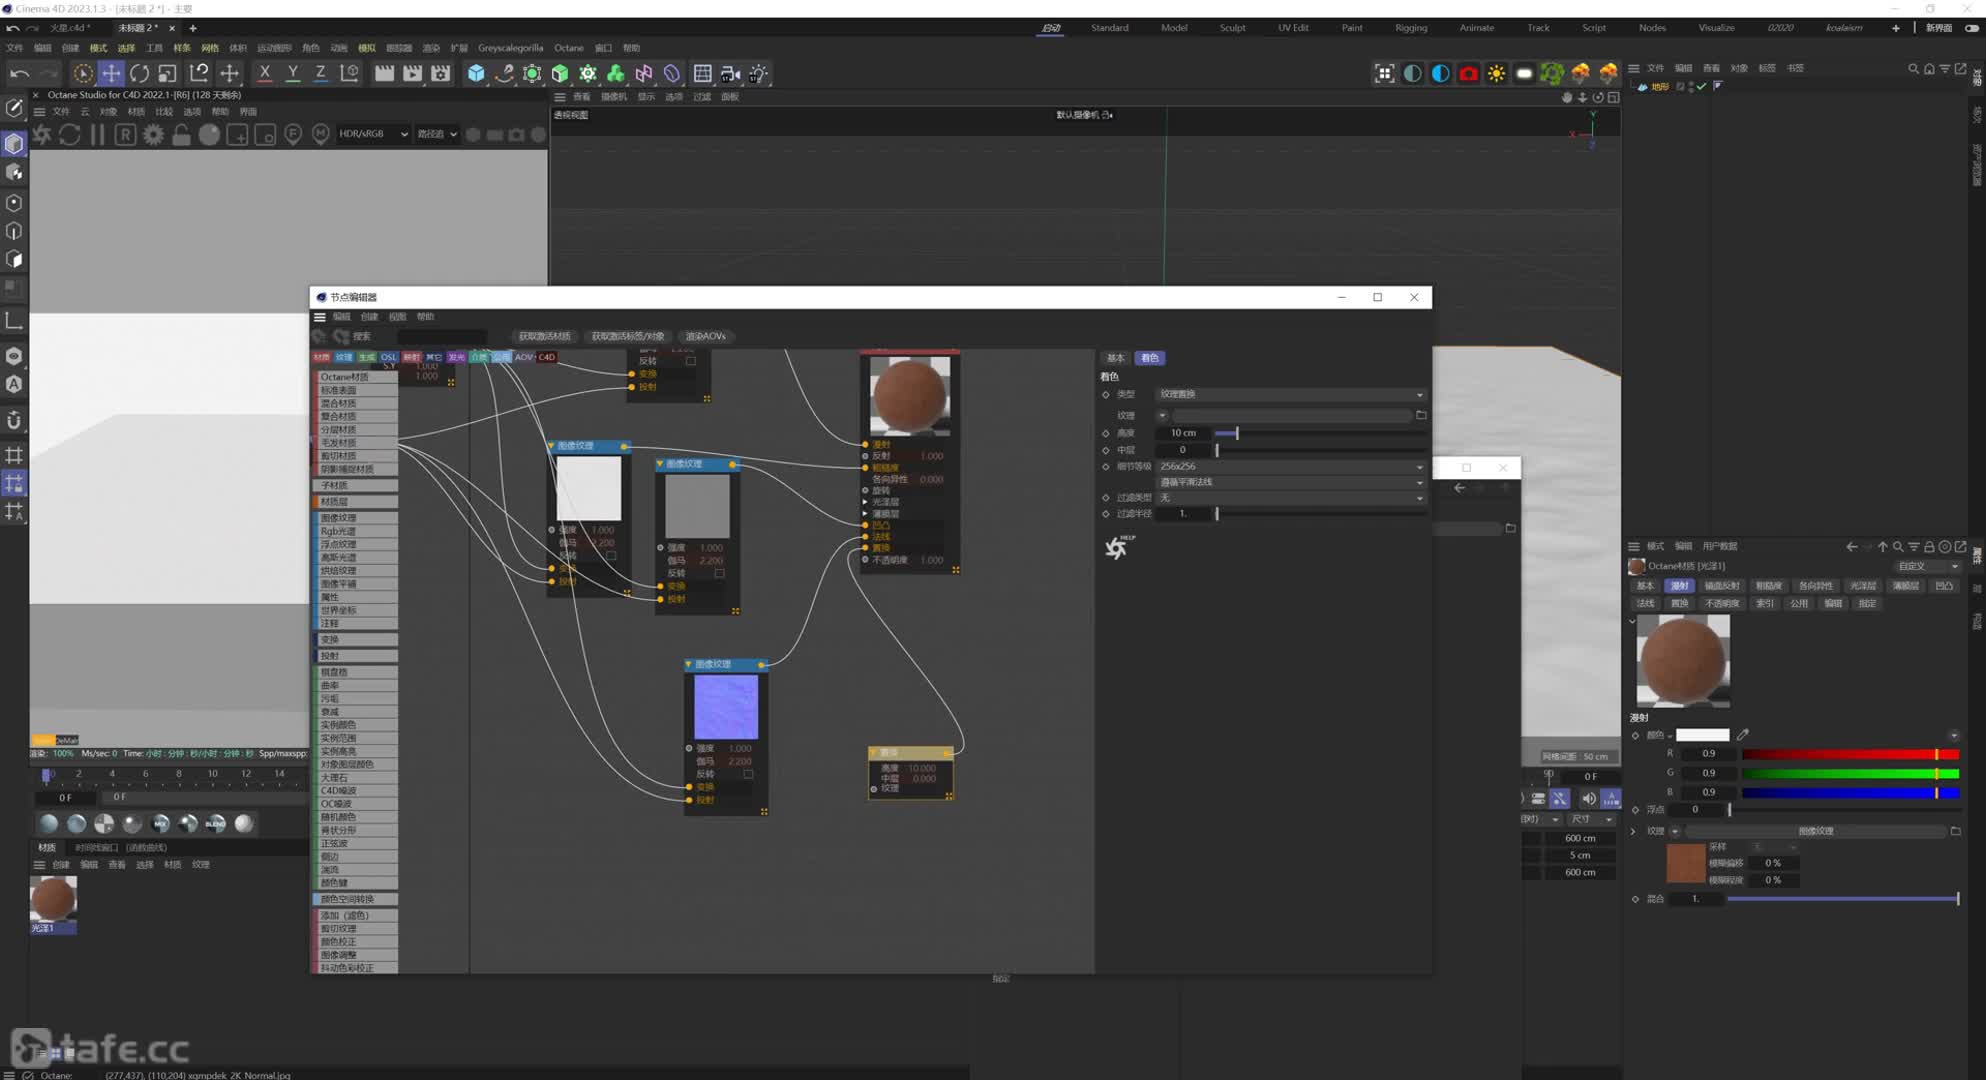The image size is (1986, 1080).
Task: Toggle the Octane lock resolution padlock
Action: [181, 134]
